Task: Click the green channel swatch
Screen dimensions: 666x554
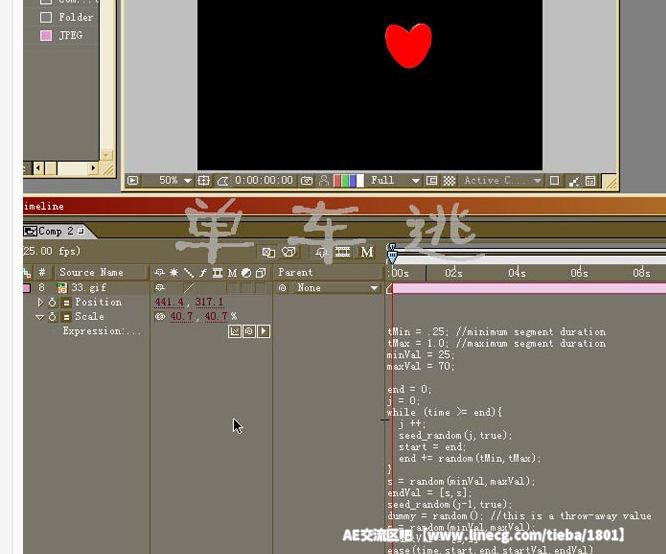Action: coord(344,181)
